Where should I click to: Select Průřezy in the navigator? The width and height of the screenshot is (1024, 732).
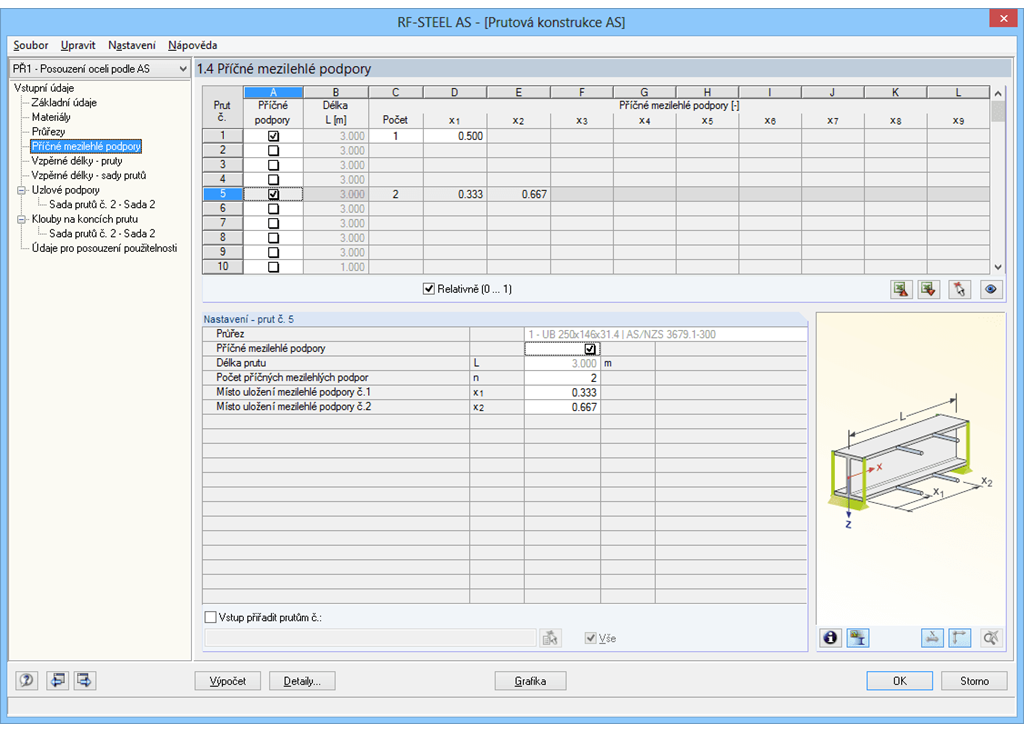[48, 131]
